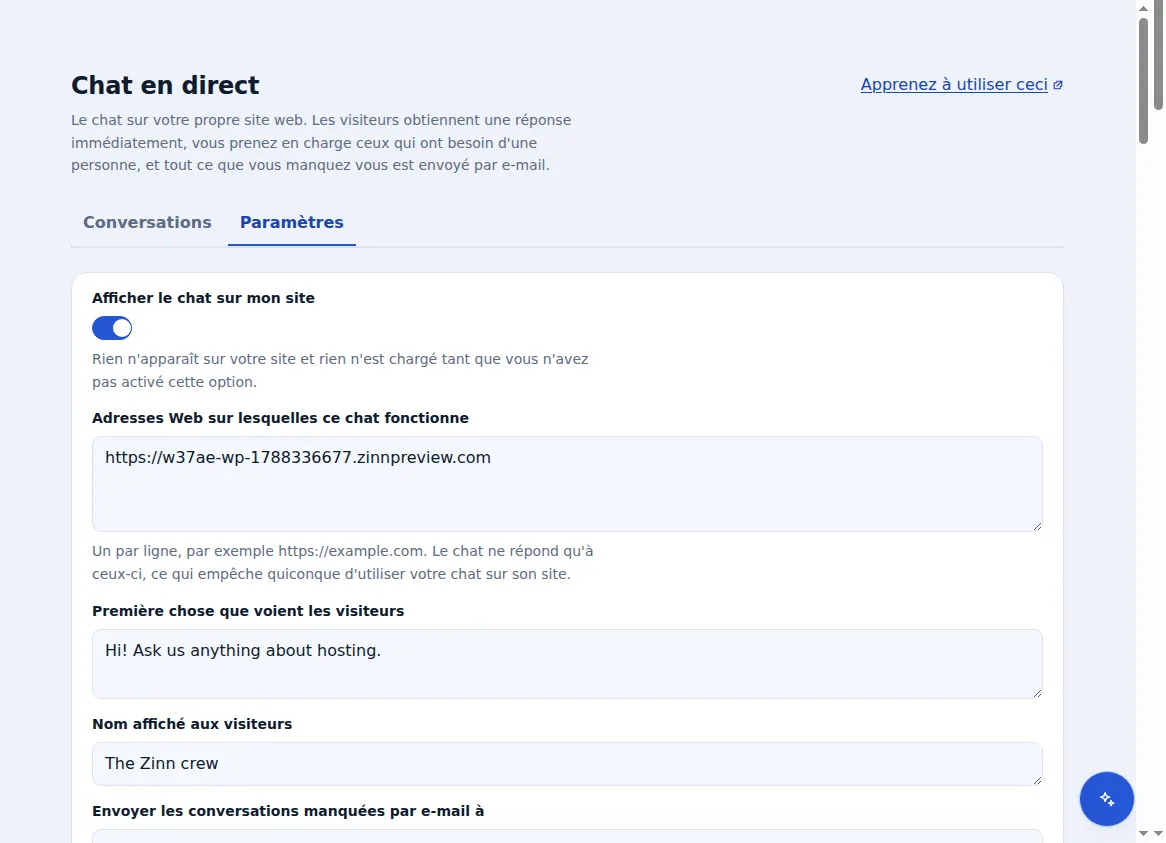Open the AI assistant sparkle button
Viewport: 1166px width, 843px height.
click(x=1107, y=798)
